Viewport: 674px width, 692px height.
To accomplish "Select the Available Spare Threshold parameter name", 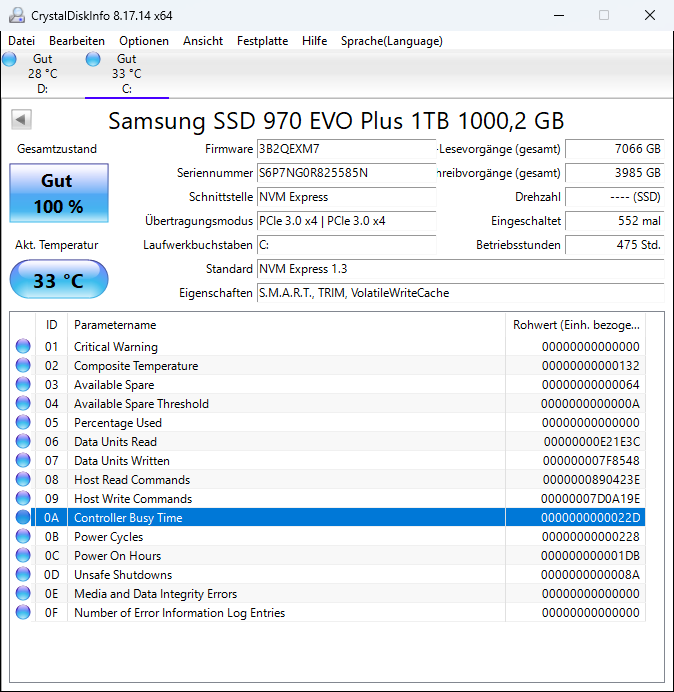I will [141, 404].
